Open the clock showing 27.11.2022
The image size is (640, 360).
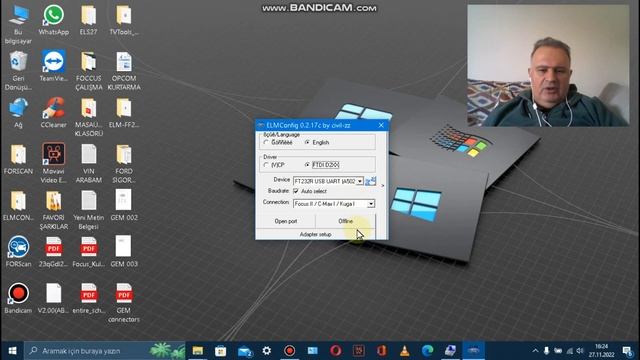click(601, 351)
